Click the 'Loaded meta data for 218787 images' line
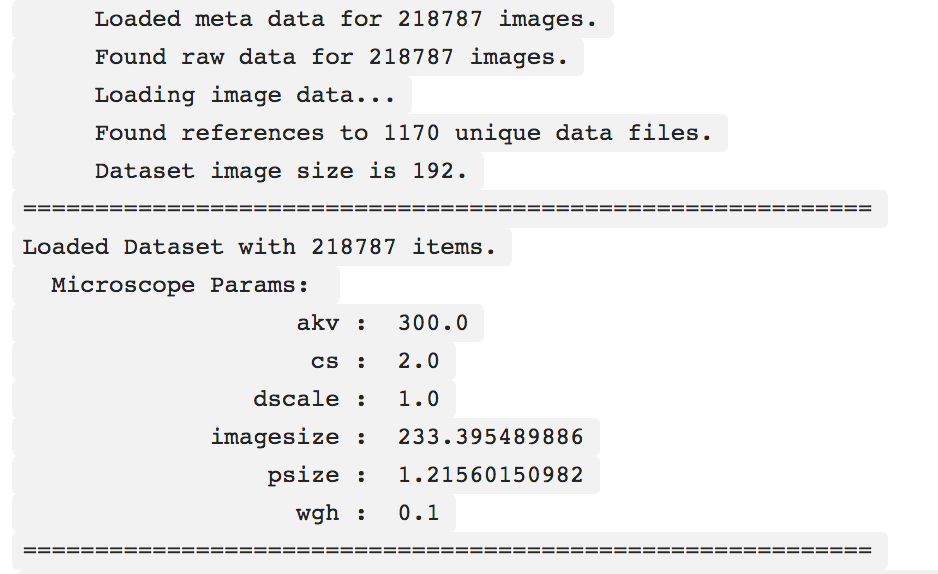Screen dimensions: 938x574 tap(346, 19)
